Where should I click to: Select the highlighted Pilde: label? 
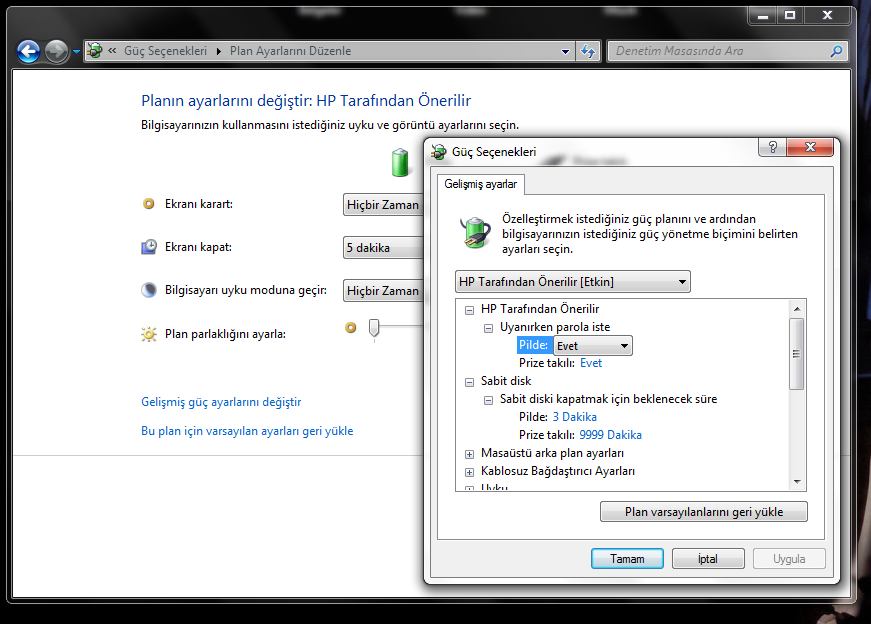point(533,345)
